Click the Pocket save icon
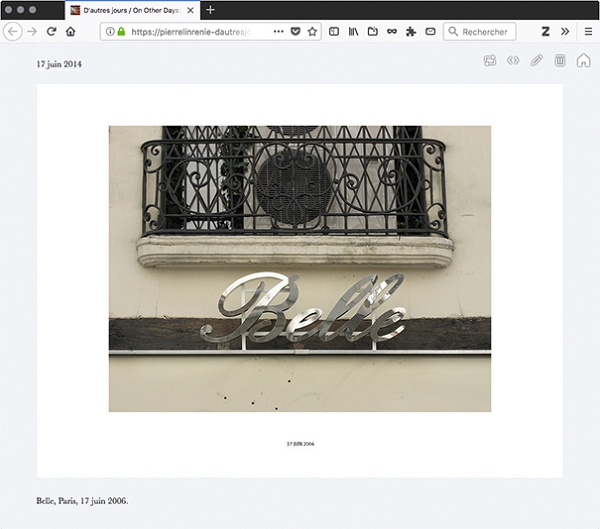 pos(295,32)
